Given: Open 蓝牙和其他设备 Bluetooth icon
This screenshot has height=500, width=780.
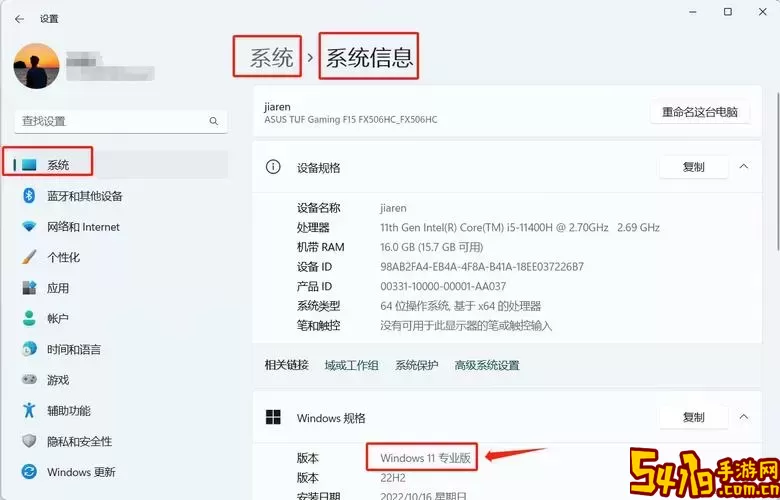Looking at the screenshot, I should 29,196.
